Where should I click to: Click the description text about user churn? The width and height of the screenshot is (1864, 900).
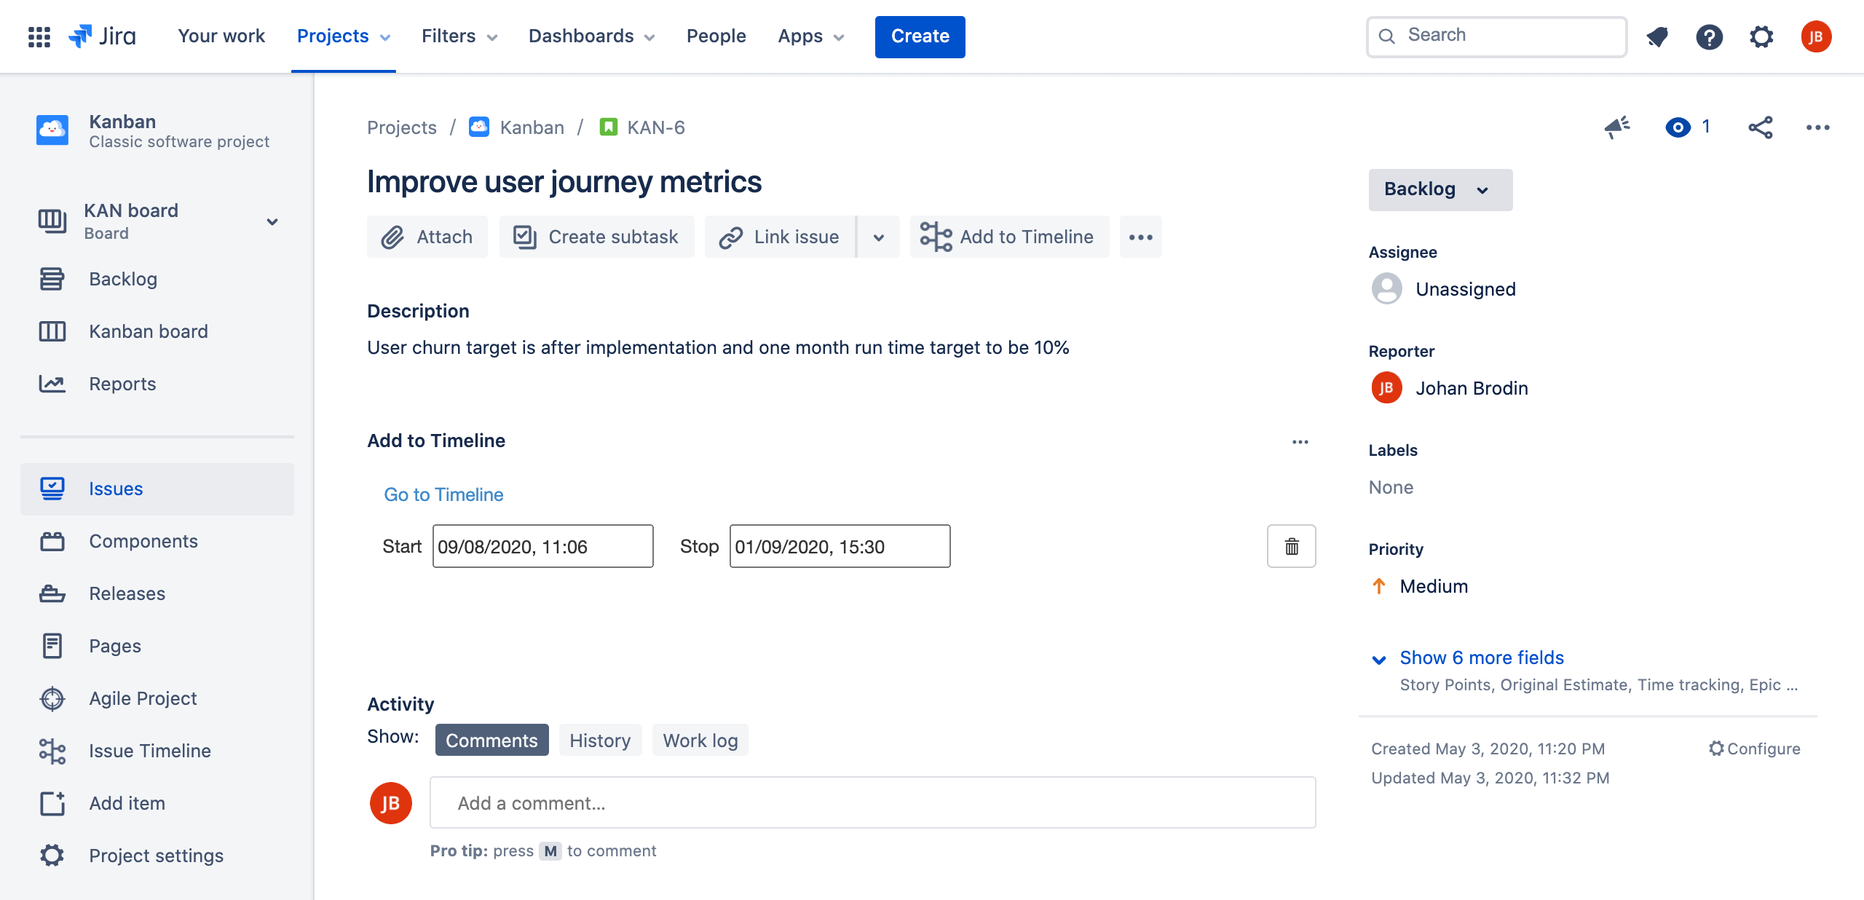pos(718,348)
